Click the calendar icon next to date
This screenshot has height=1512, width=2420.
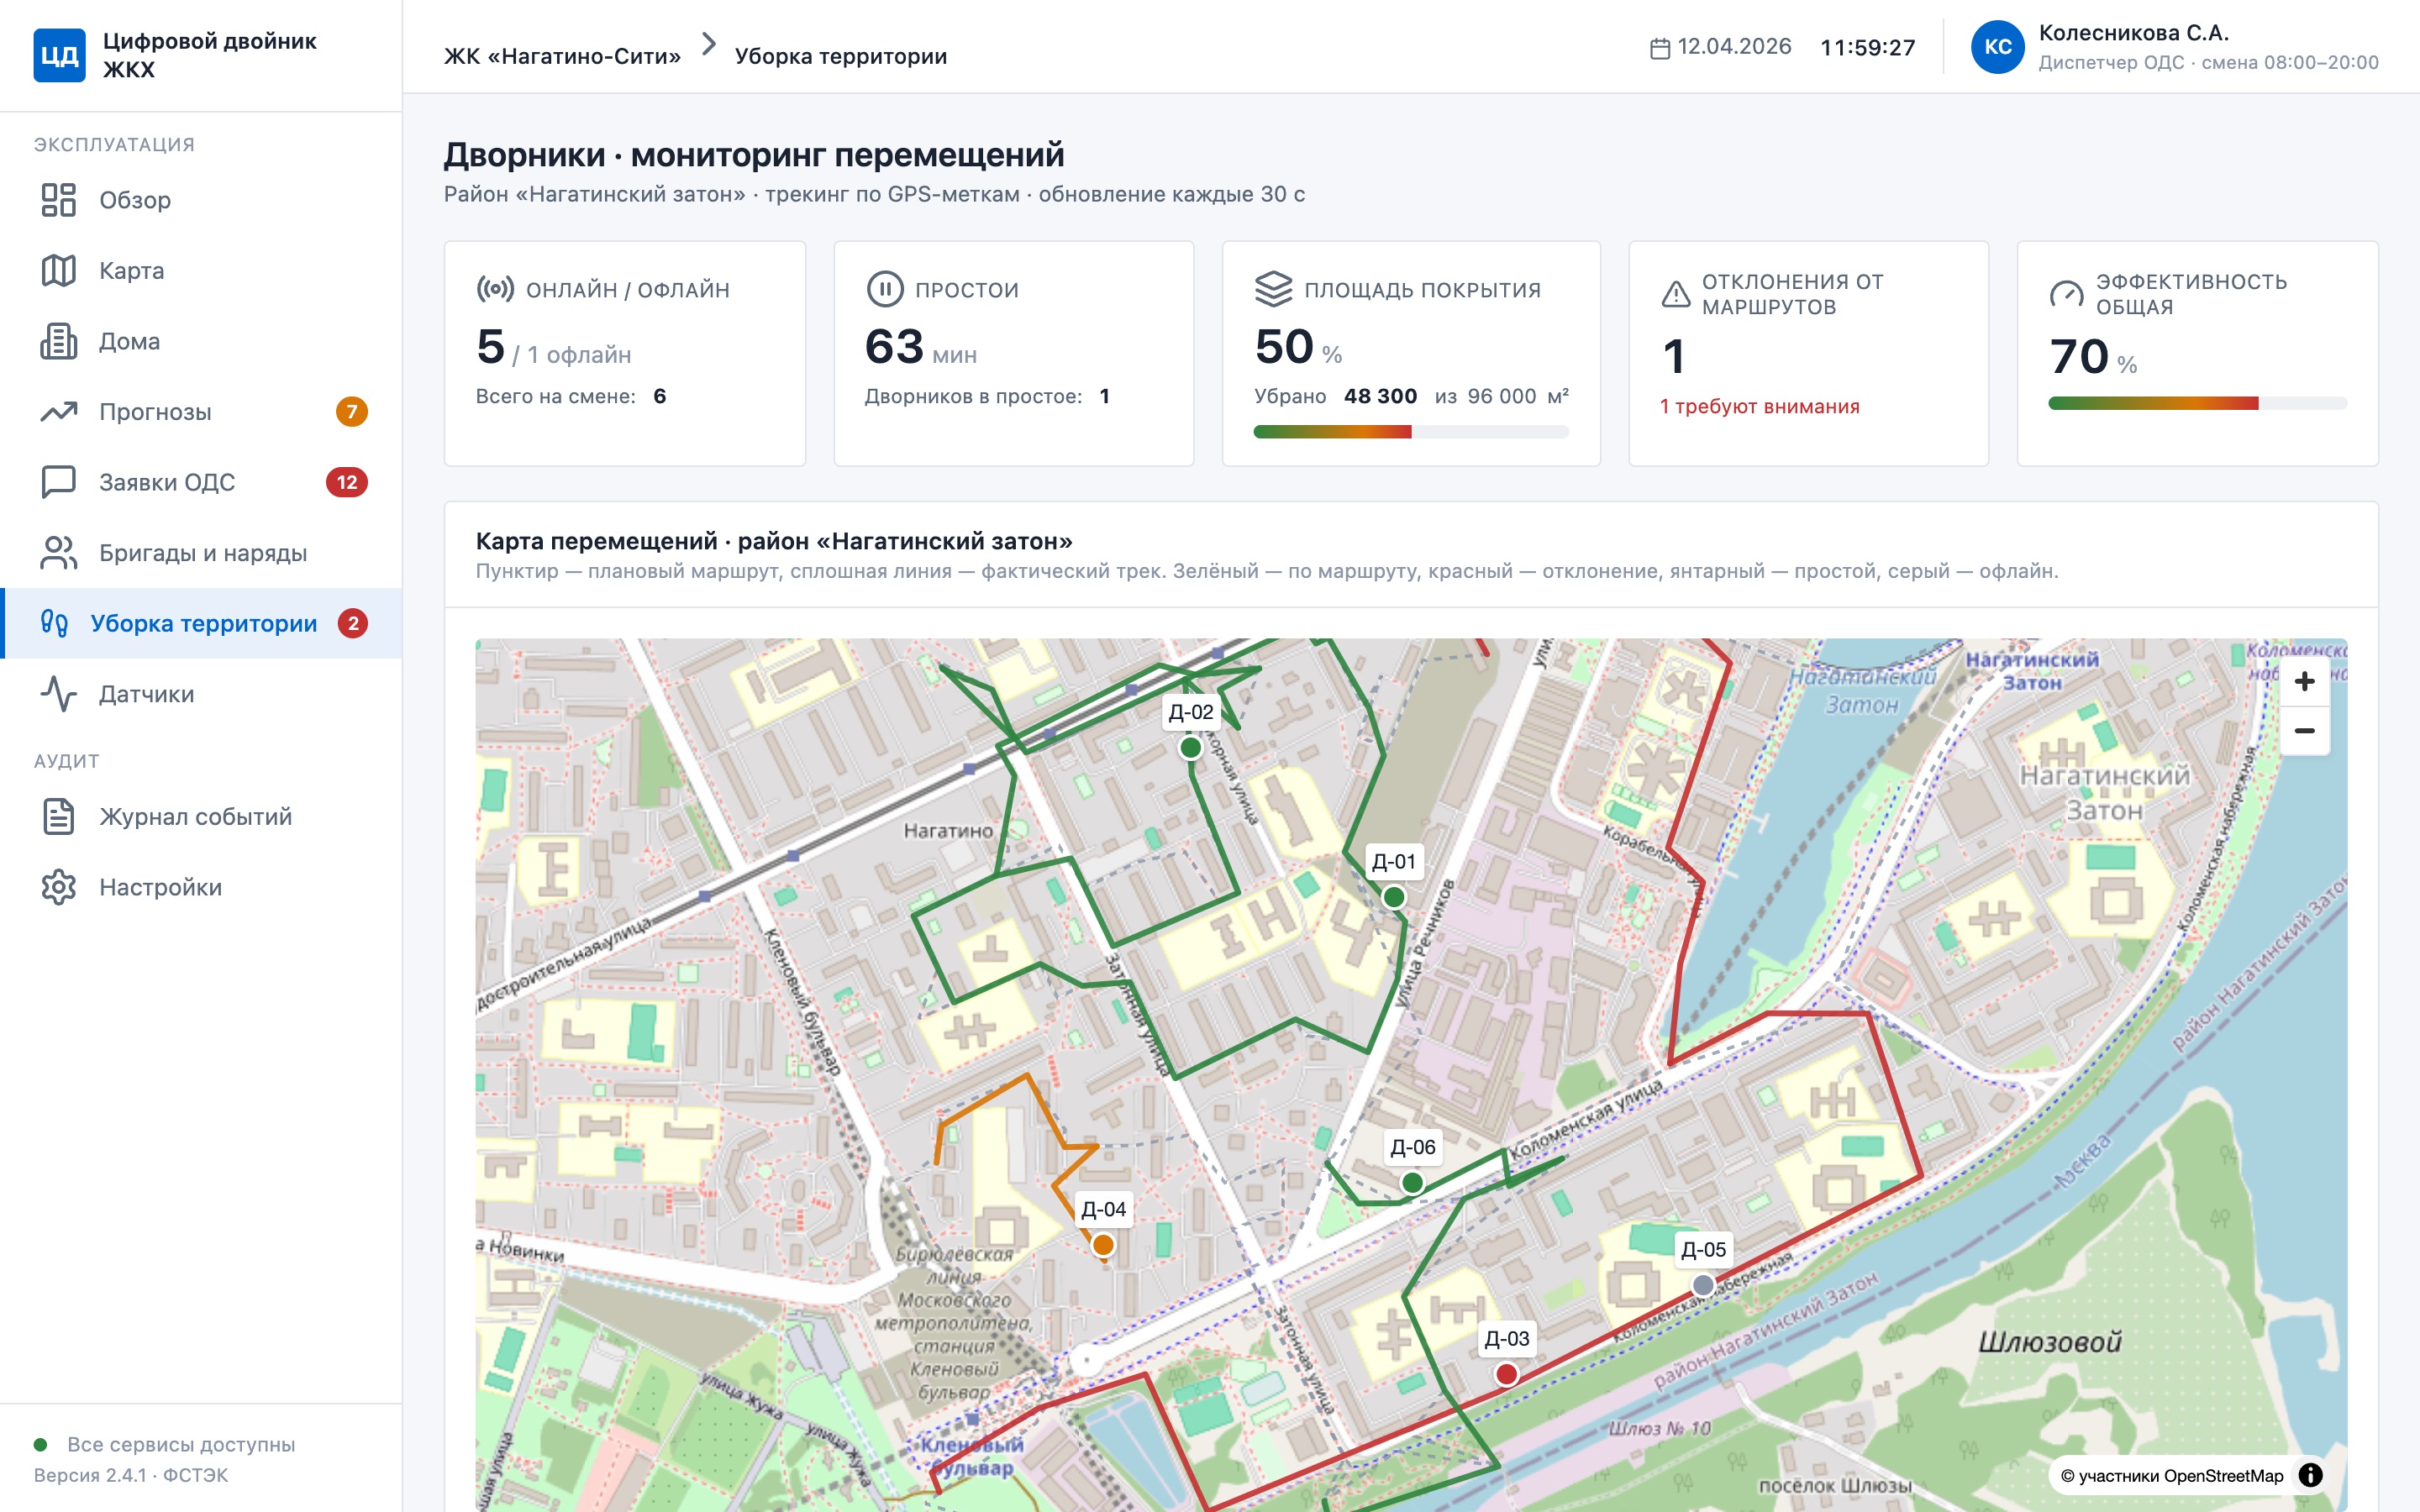click(x=1660, y=48)
